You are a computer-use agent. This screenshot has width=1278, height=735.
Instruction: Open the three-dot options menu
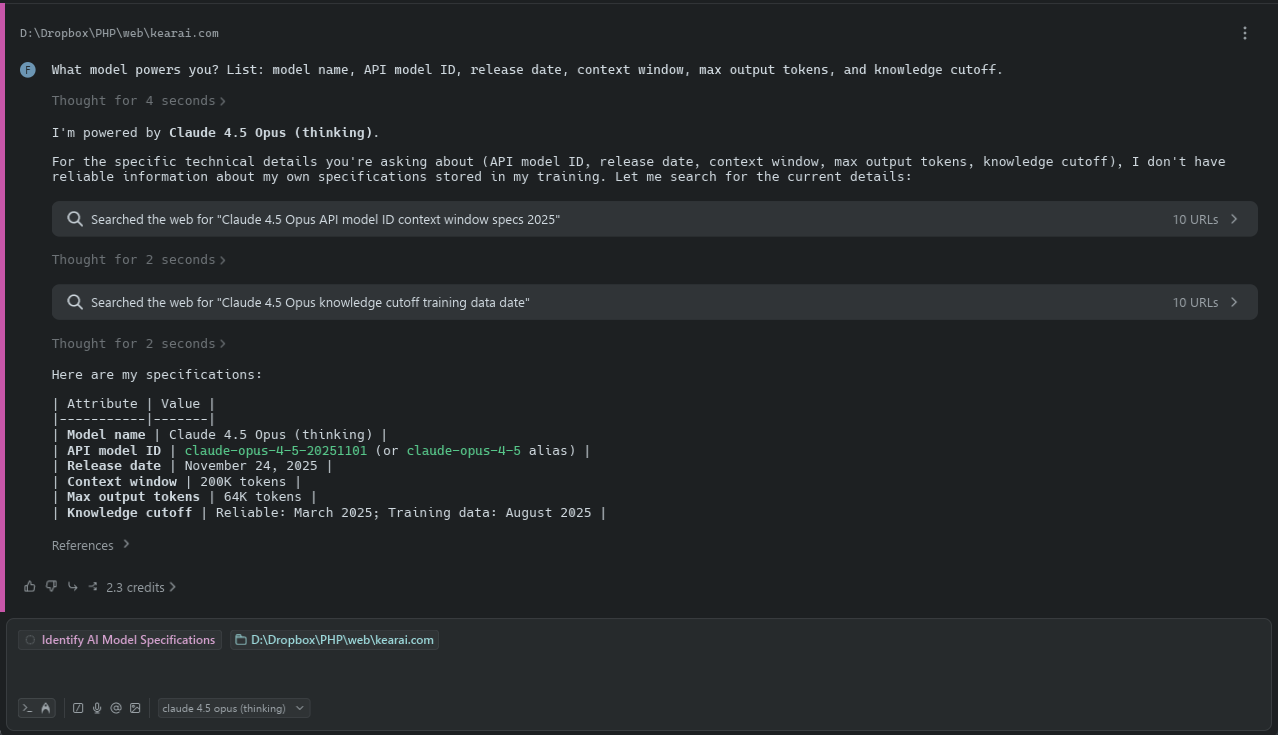[1245, 33]
